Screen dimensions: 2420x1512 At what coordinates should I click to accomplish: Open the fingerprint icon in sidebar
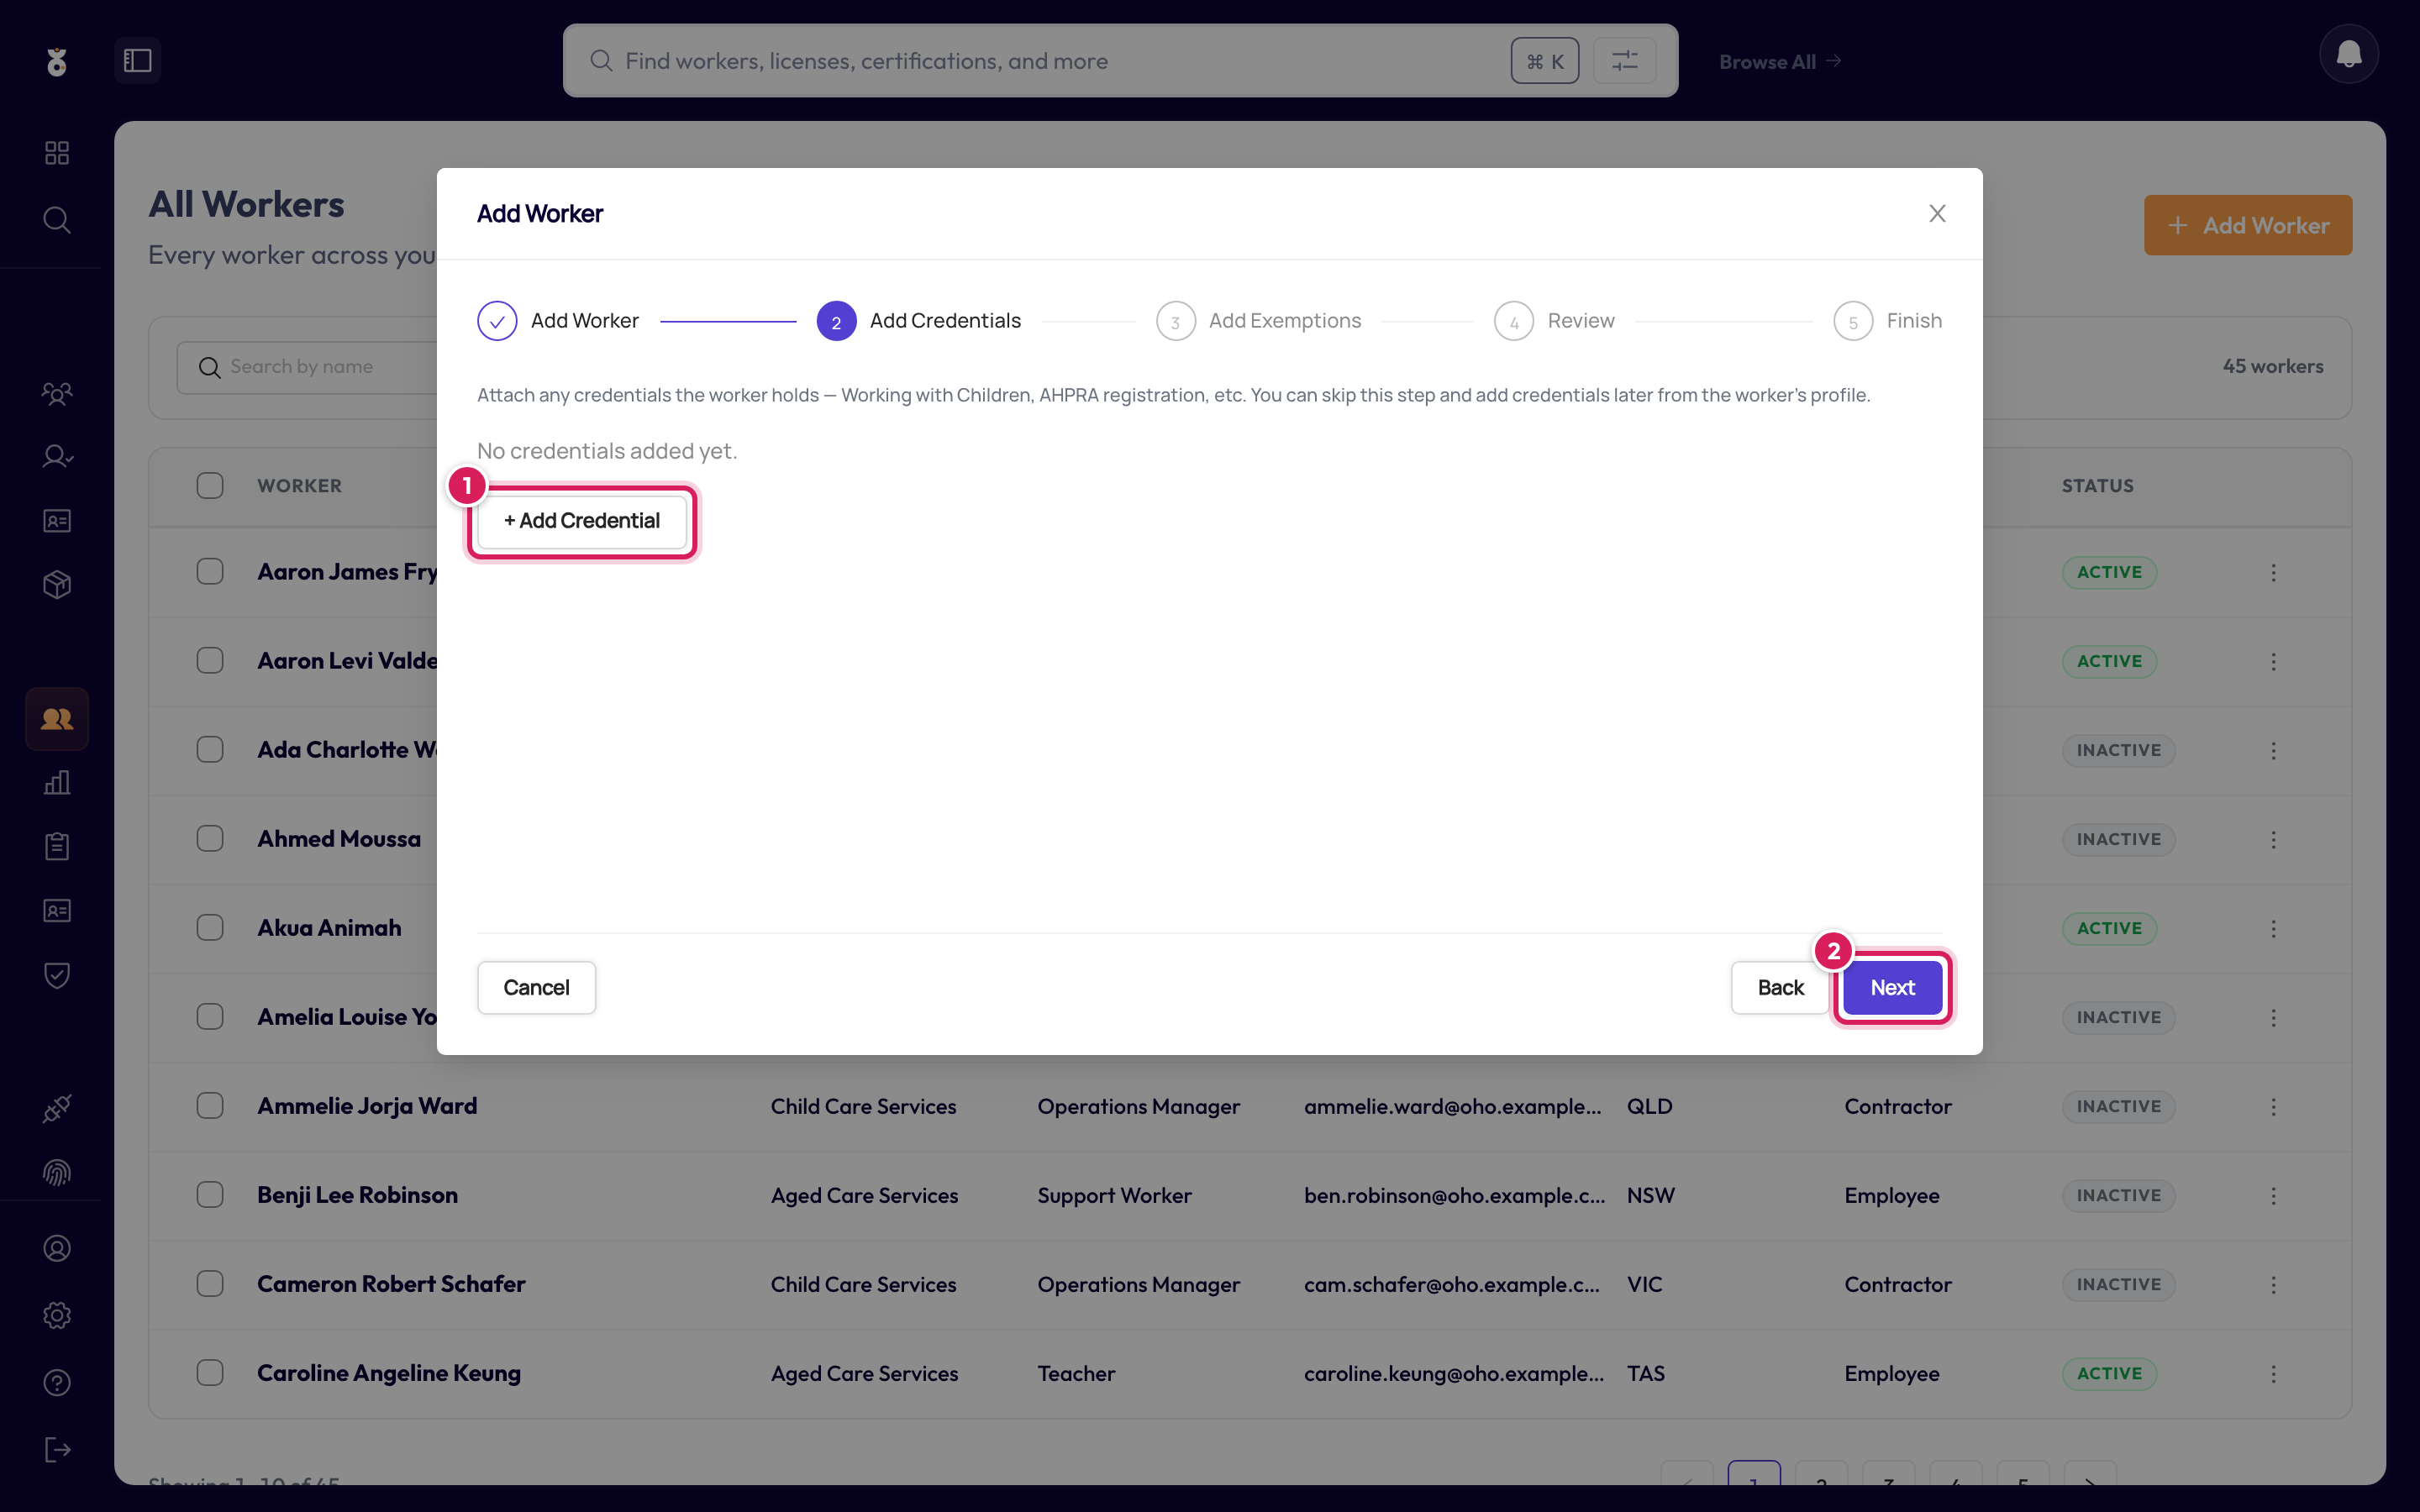pyautogui.click(x=57, y=1172)
